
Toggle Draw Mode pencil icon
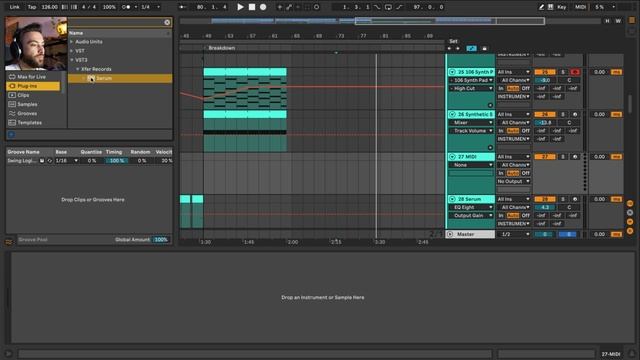click(x=541, y=7)
